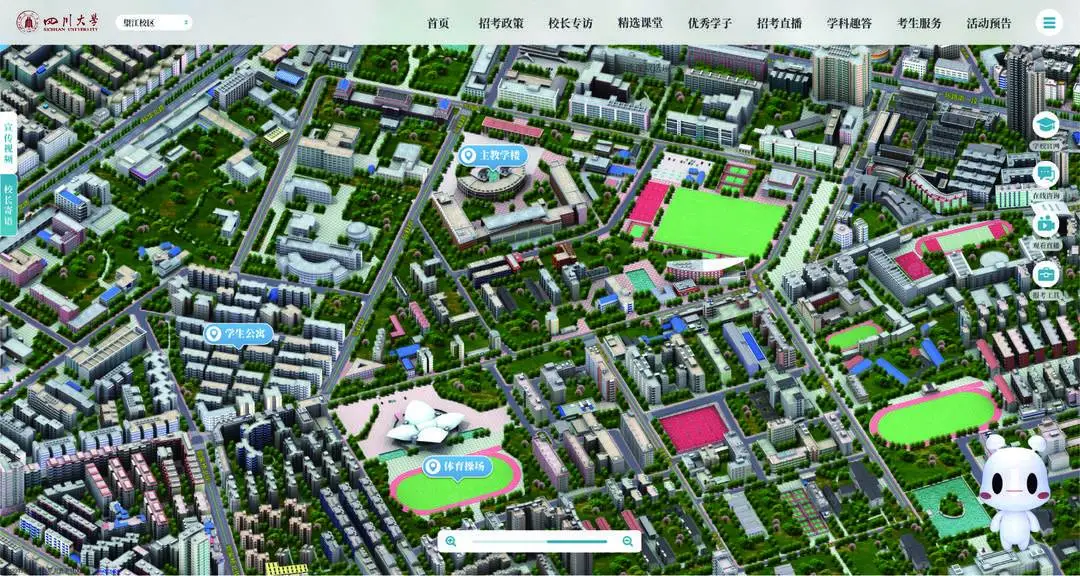Click the Sichuan University logo
The height and width of the screenshot is (576, 1080).
pyautogui.click(x=57, y=22)
